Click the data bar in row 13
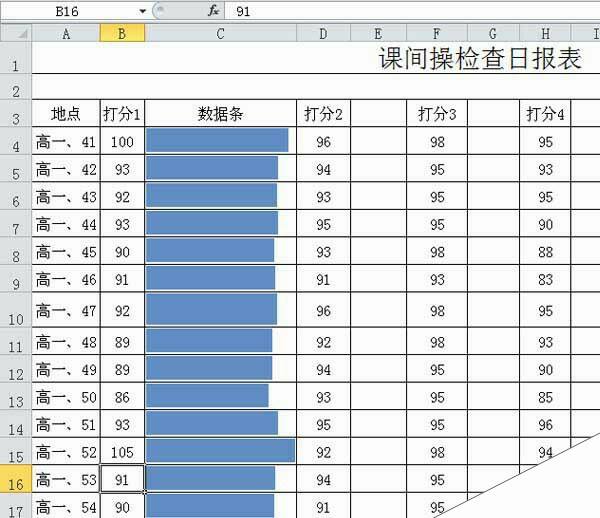This screenshot has height=518, width=600. click(x=207, y=396)
